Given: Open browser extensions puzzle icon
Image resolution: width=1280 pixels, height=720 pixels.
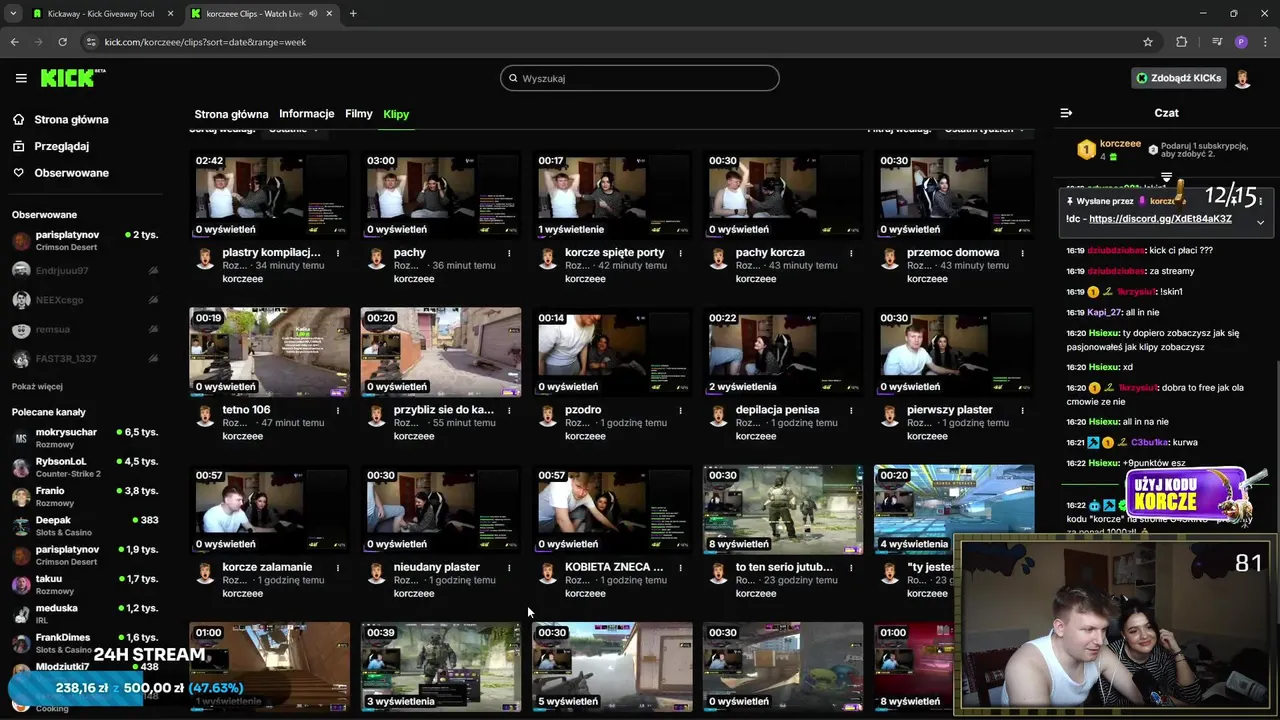Looking at the screenshot, I should 1181,42.
